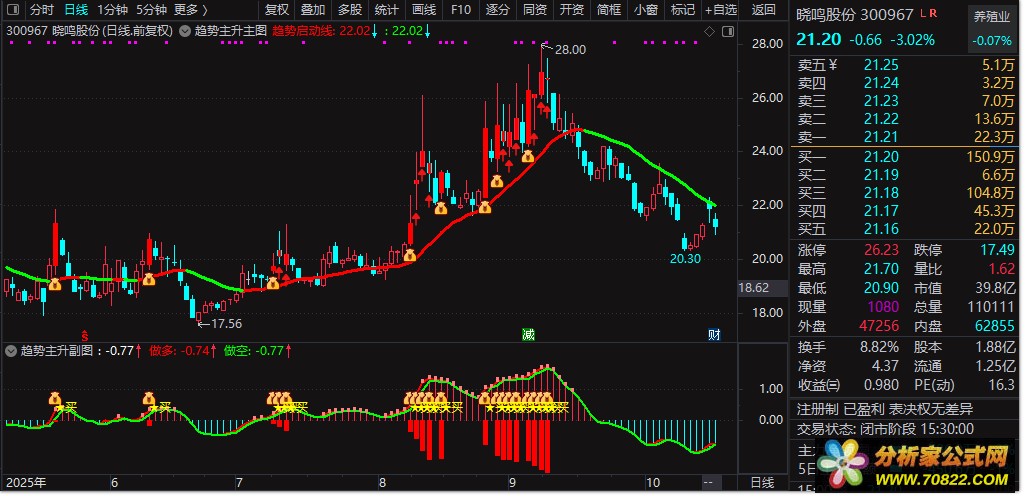Click the 返回 back button

763,10
